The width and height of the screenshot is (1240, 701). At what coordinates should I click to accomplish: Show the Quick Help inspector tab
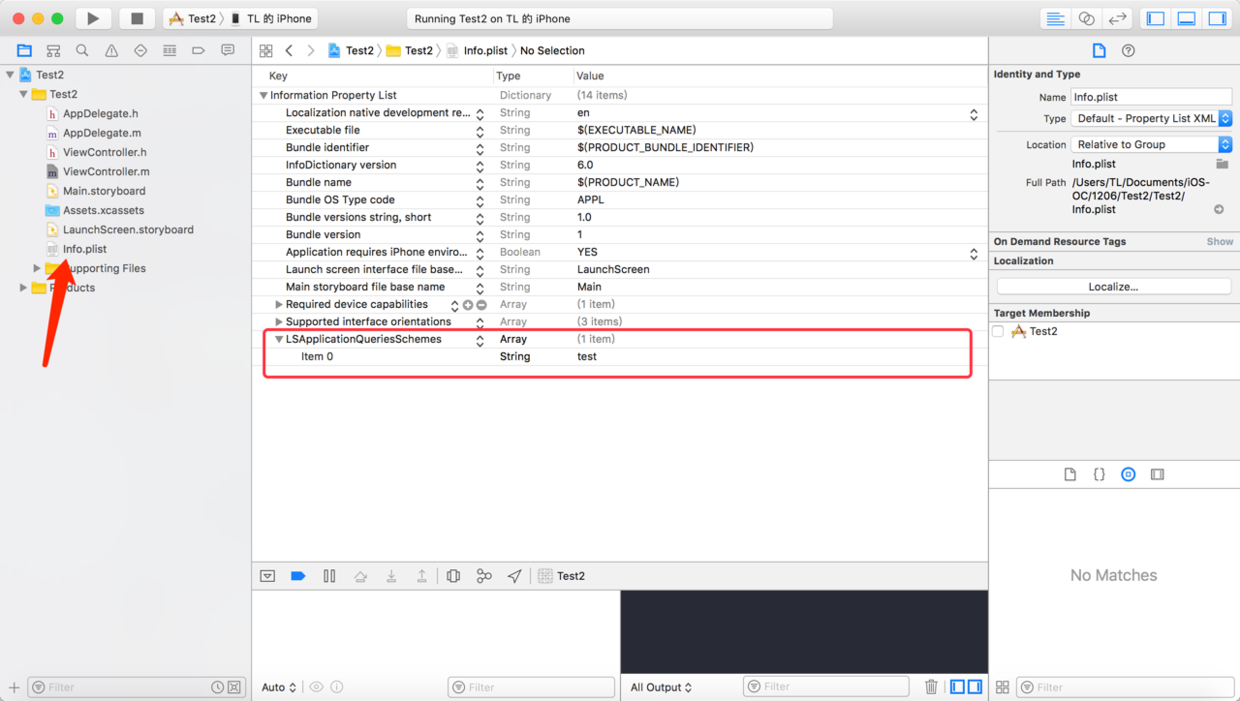[x=1128, y=50]
